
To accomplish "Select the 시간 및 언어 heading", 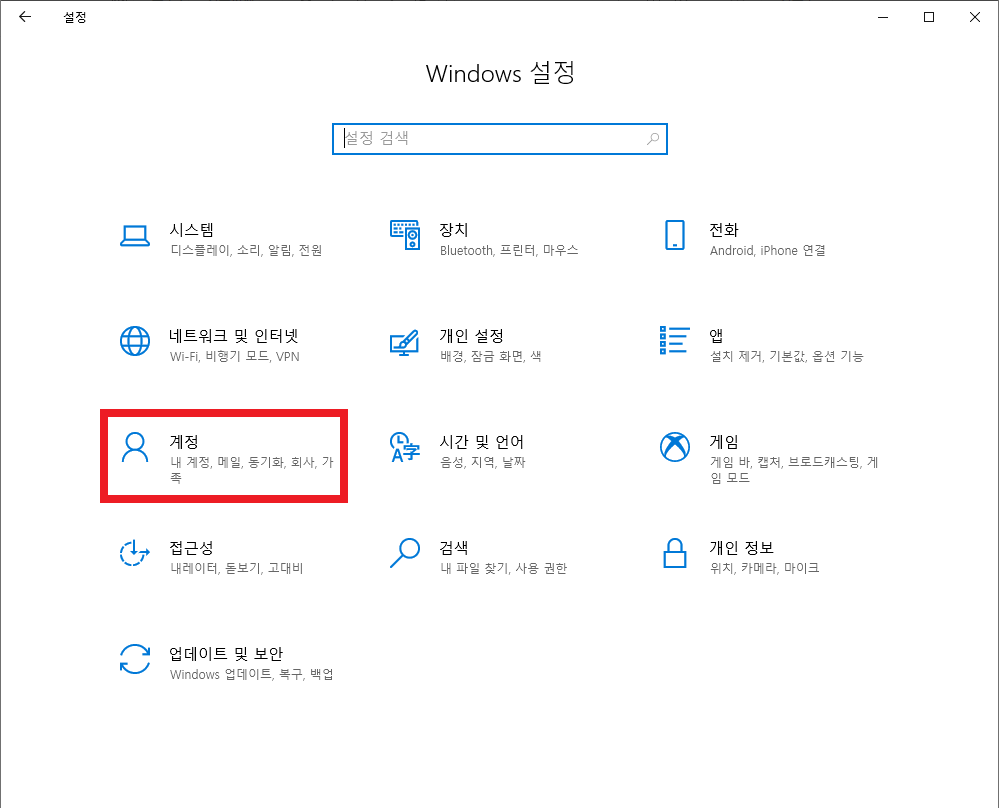I will click(482, 441).
